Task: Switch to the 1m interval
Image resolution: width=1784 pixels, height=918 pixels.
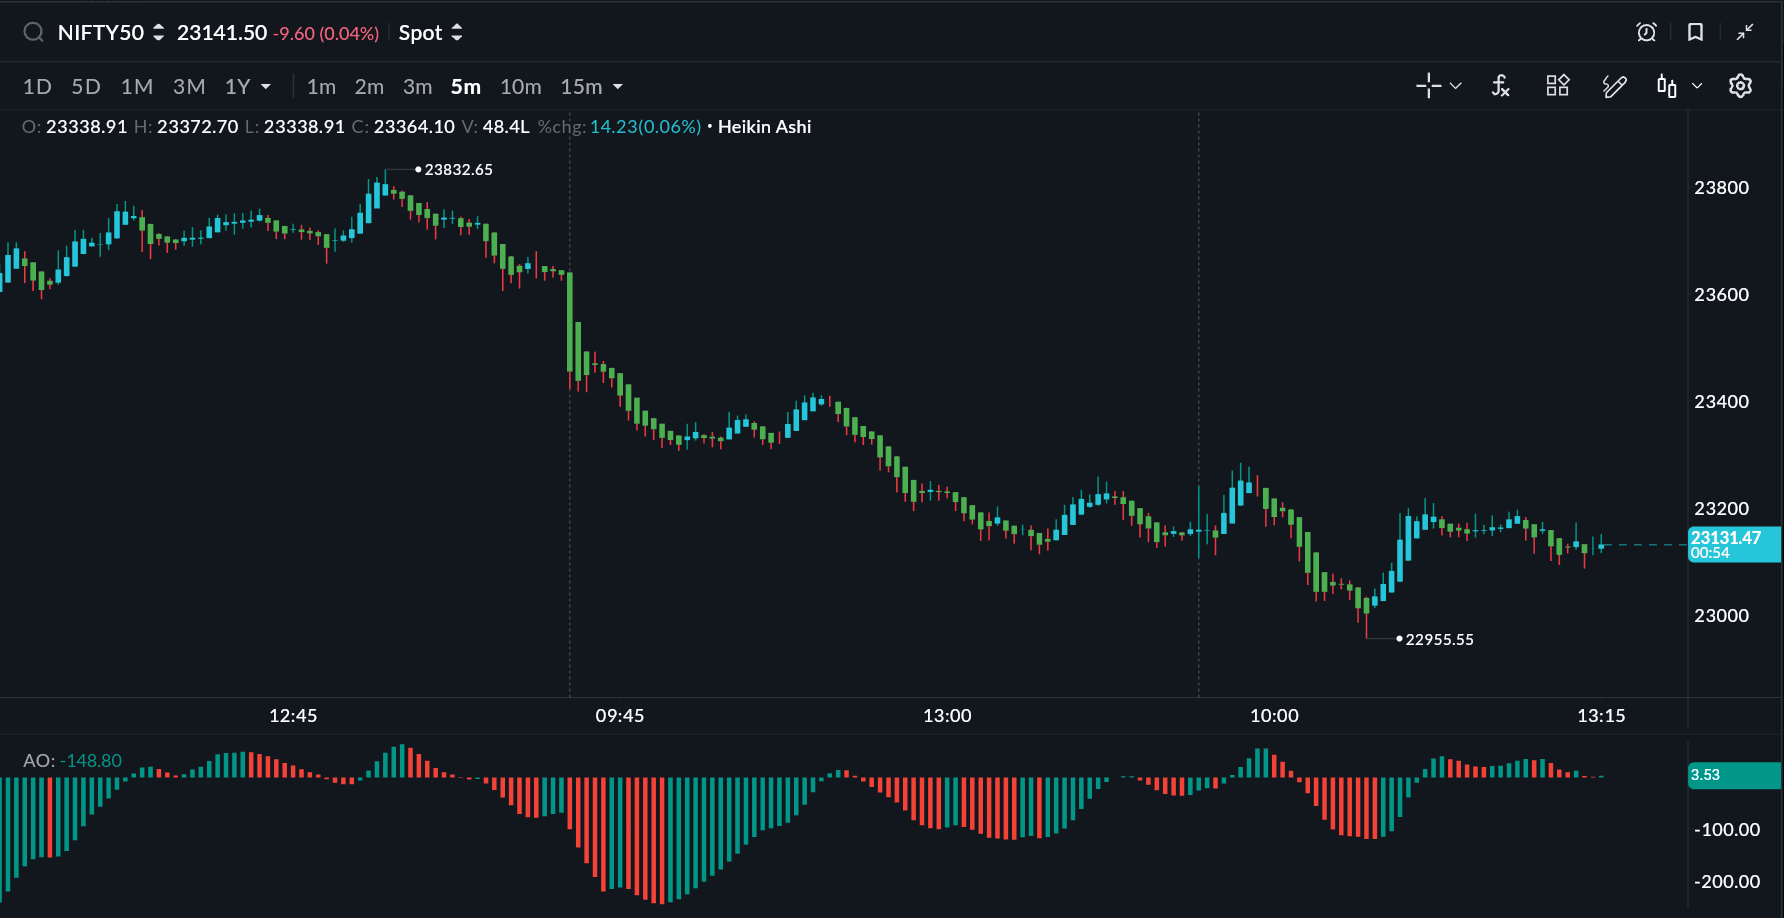Action: (x=321, y=87)
